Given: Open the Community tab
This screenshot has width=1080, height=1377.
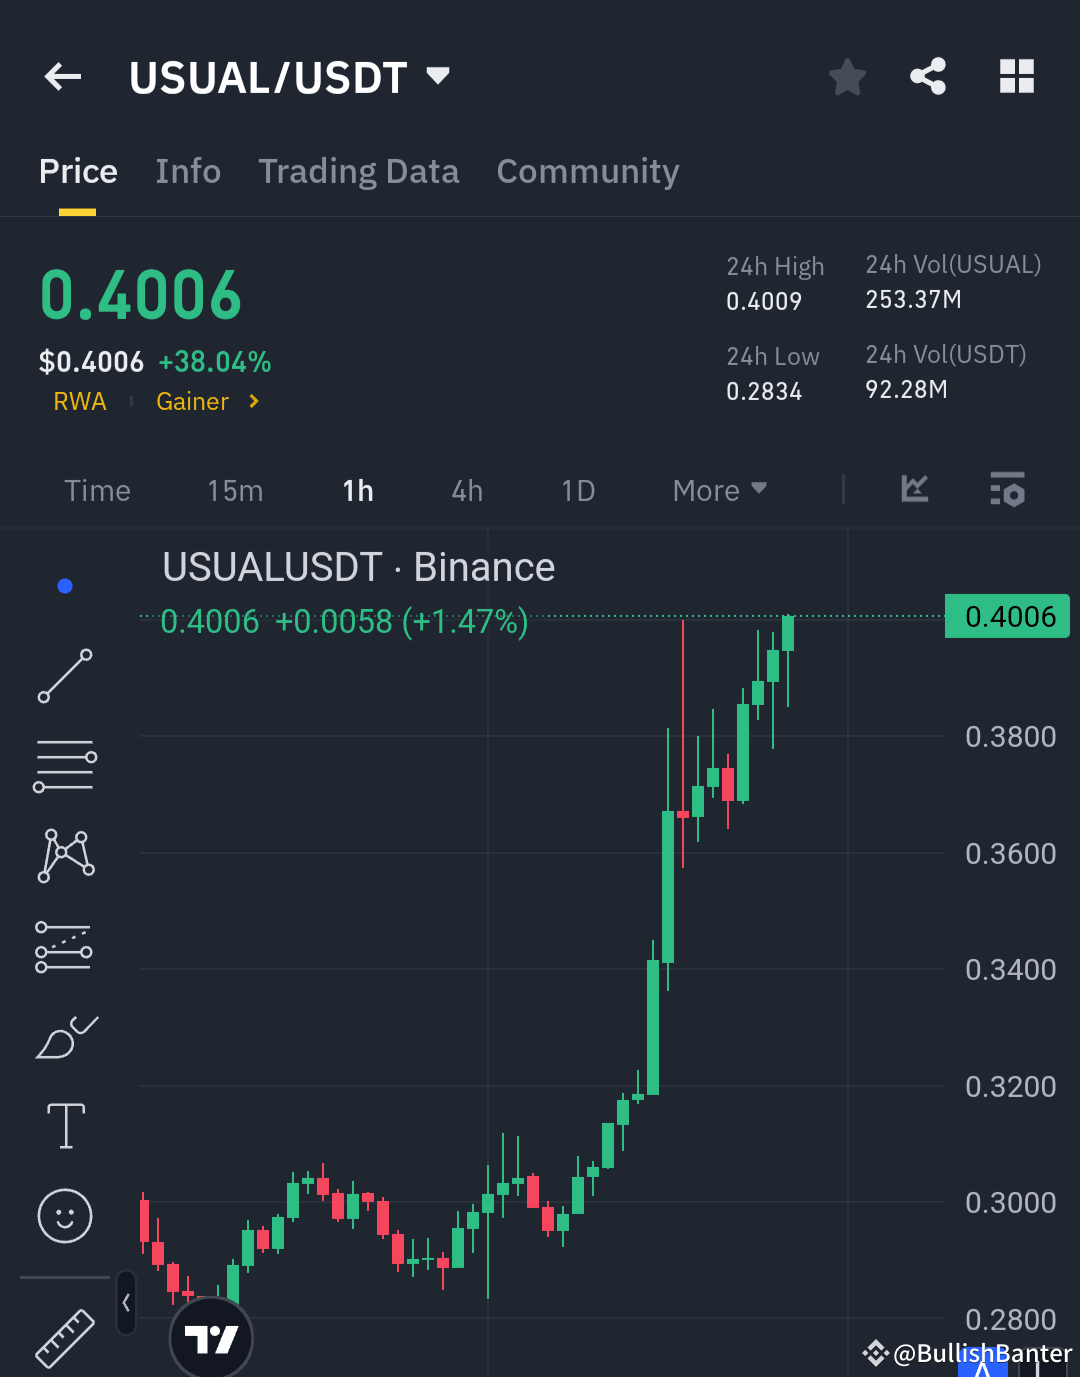Looking at the screenshot, I should pyautogui.click(x=587, y=171).
